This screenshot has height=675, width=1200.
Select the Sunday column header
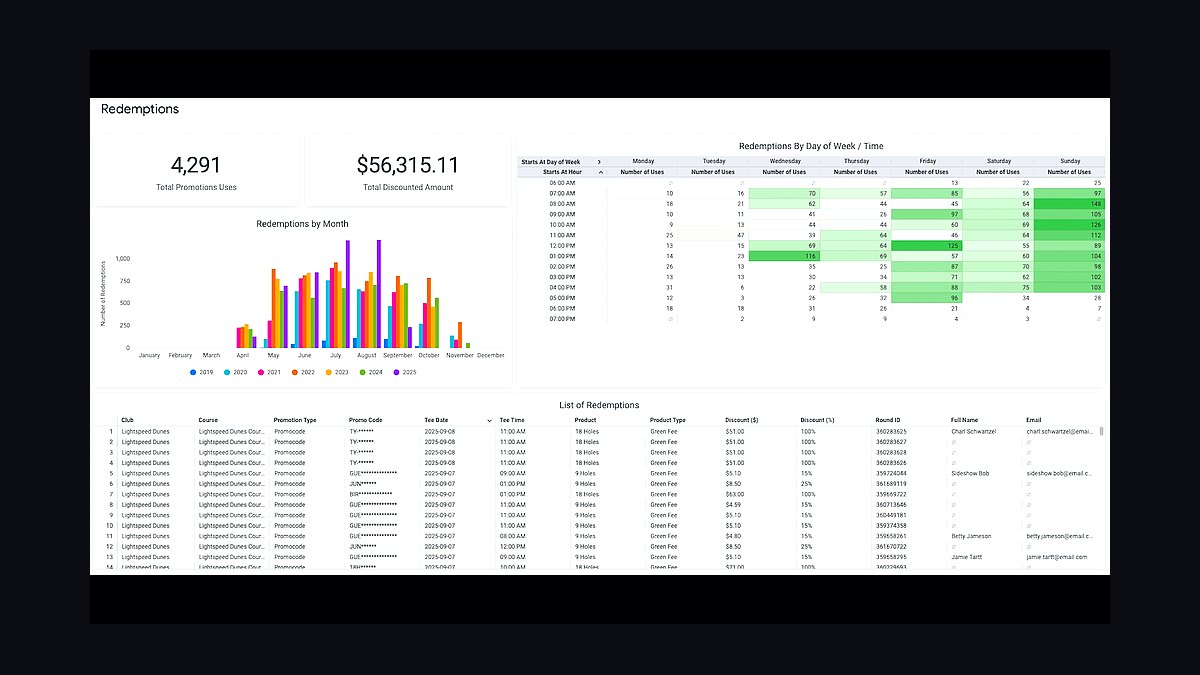click(1069, 161)
